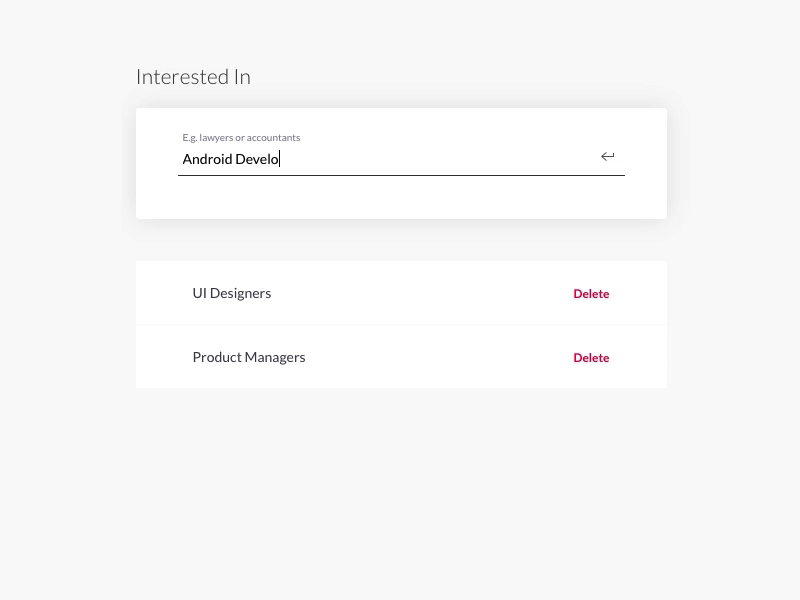Remove the Product Managers entry
The image size is (800, 600).
(x=591, y=358)
